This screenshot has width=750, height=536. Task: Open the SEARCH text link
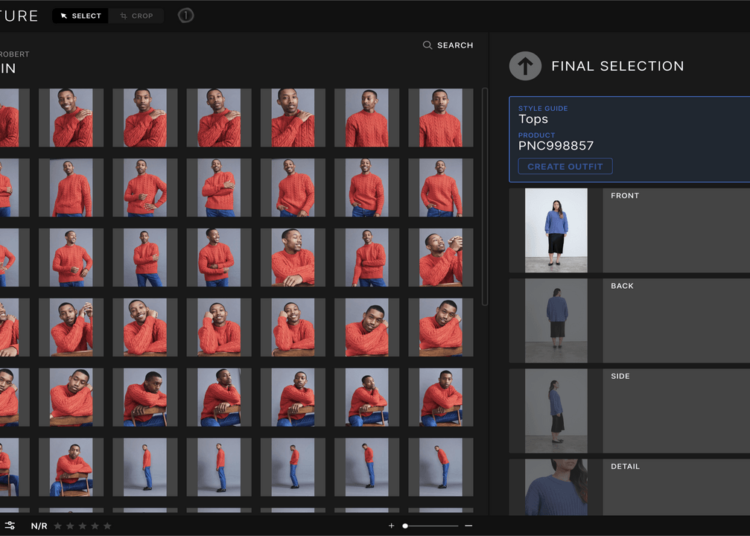(455, 45)
